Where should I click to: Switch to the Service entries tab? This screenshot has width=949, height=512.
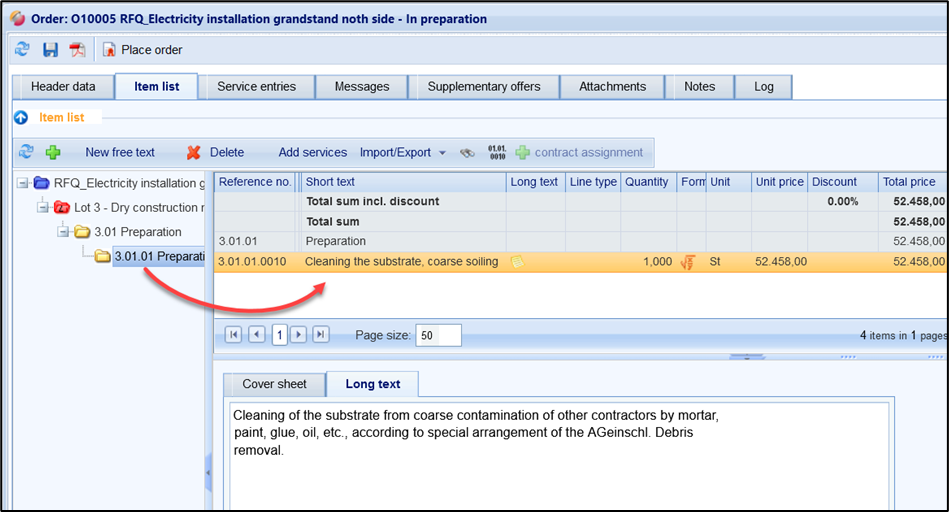coord(256,87)
